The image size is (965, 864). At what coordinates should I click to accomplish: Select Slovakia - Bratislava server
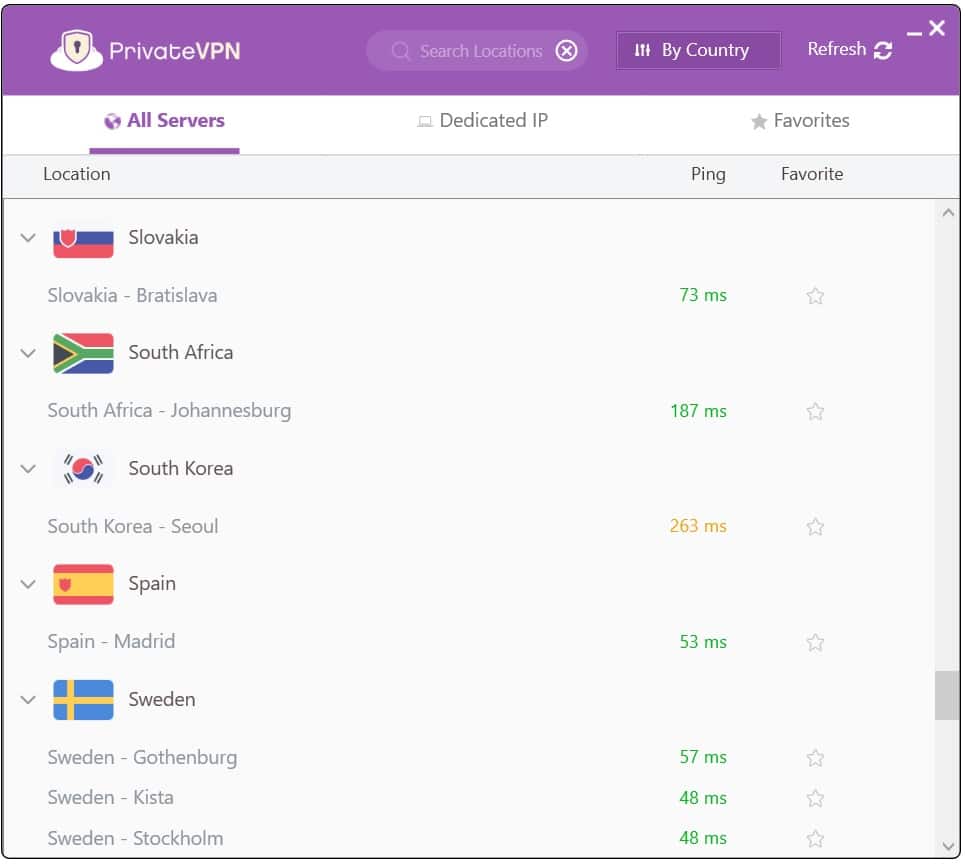pos(132,295)
